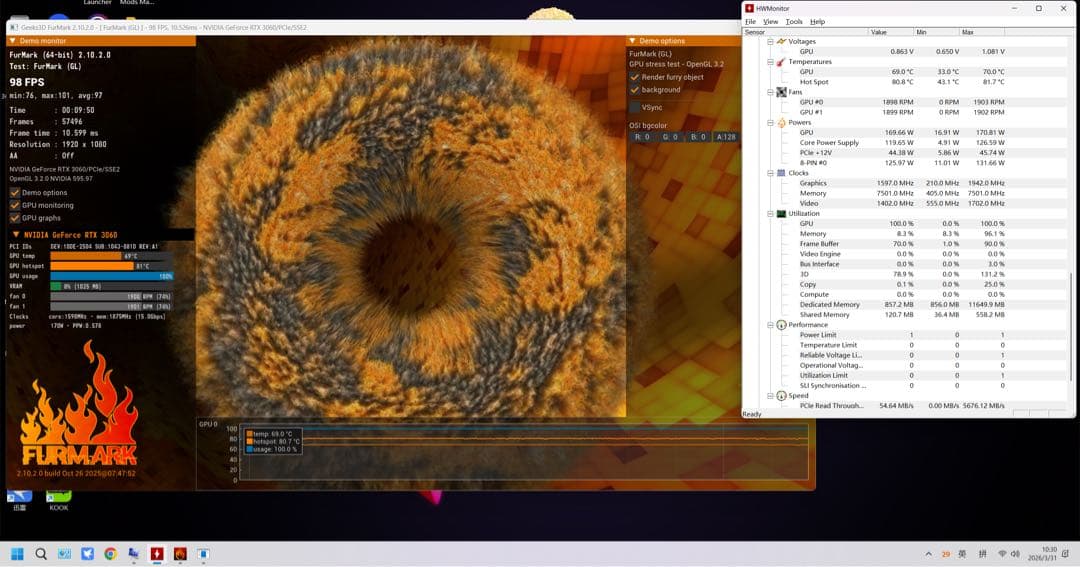This screenshot has width=1080, height=567.
Task: Click the R: 0 color value field
Action: [642, 137]
